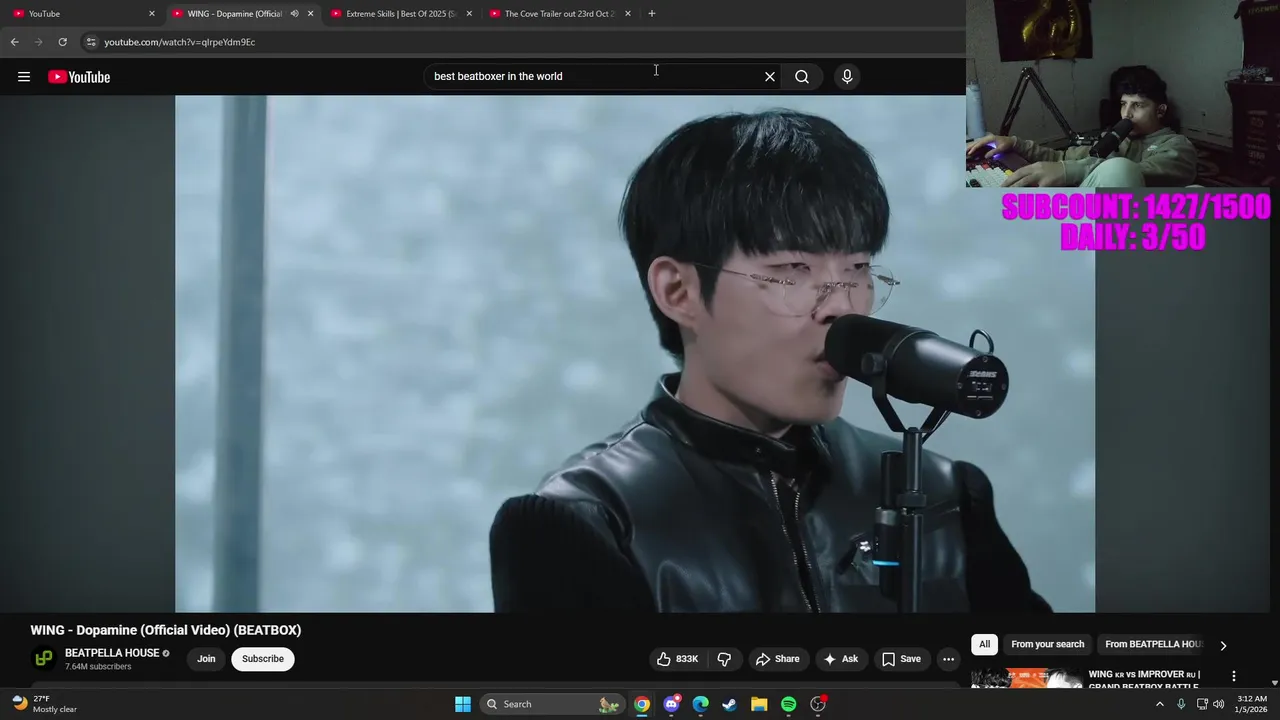The width and height of the screenshot is (1280, 720).
Task: Dislike the video with thumbs down
Action: (x=724, y=659)
